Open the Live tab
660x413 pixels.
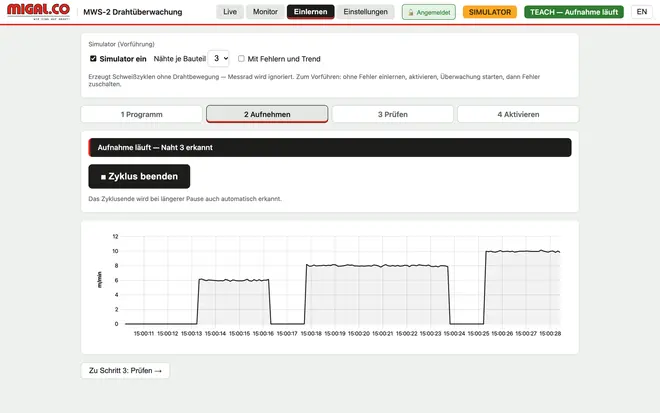pyautogui.click(x=230, y=12)
